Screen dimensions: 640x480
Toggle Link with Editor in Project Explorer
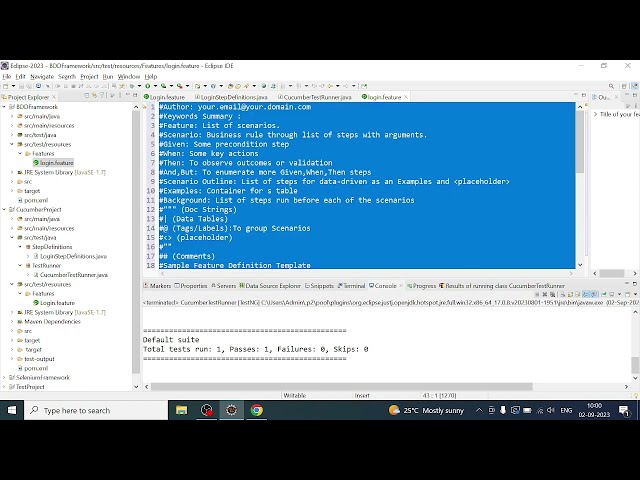click(94, 96)
